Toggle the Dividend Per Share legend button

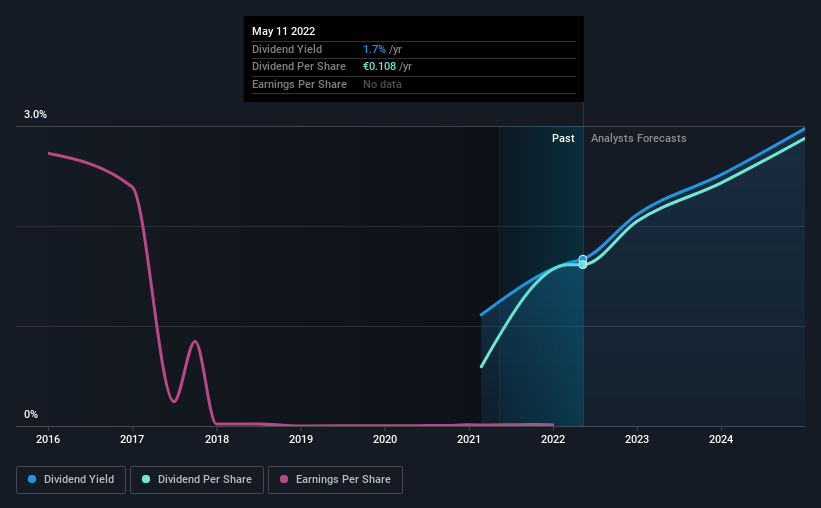197,480
